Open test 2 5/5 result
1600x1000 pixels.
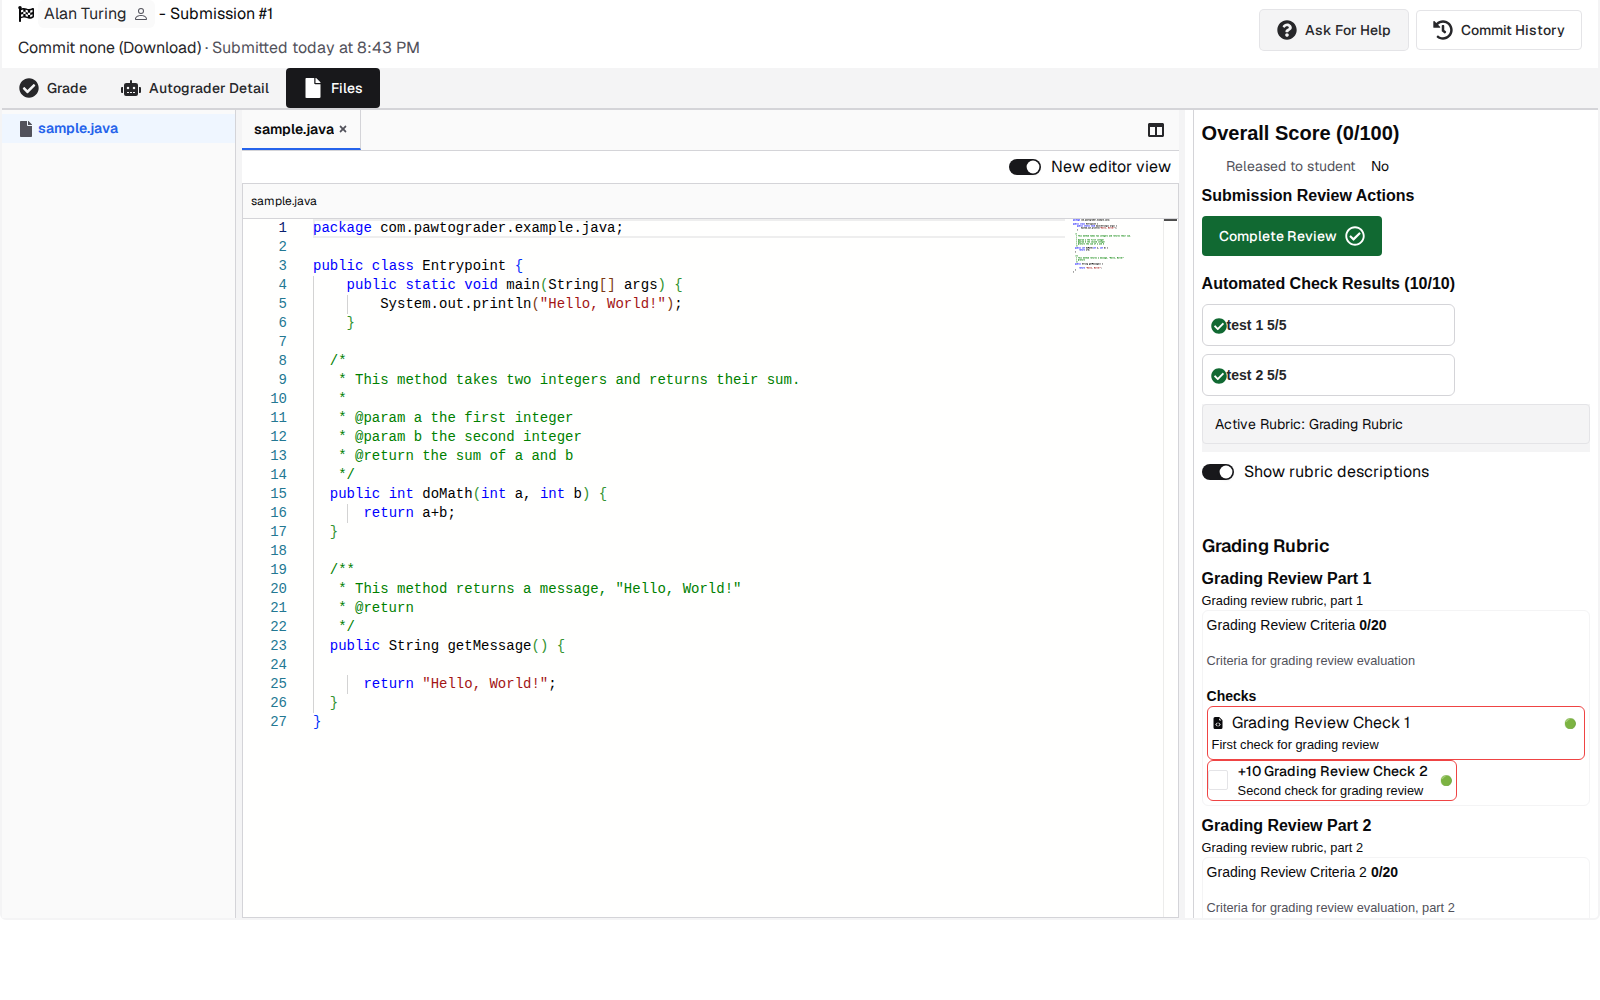tap(1328, 375)
